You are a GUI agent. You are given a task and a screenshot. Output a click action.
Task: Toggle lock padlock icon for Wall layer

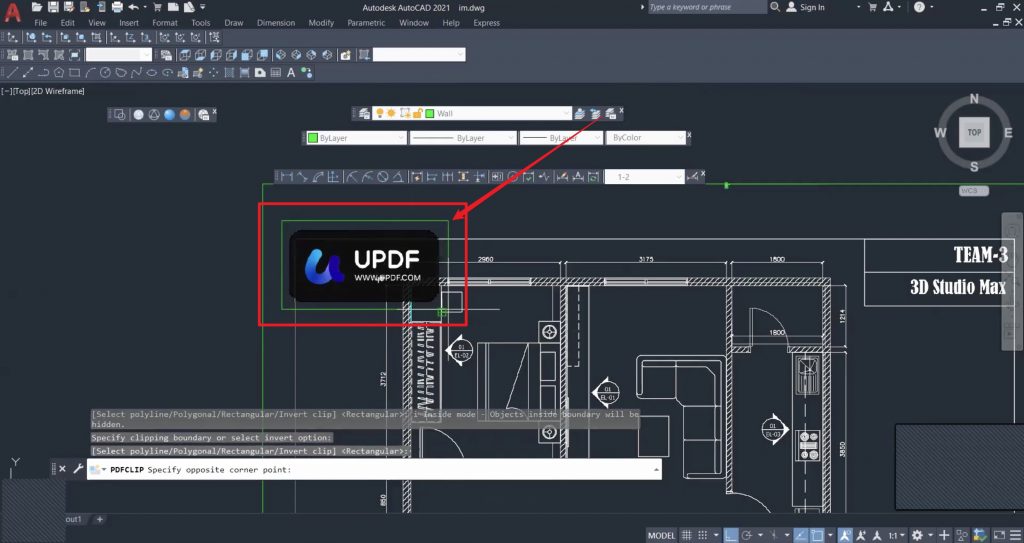click(x=418, y=114)
